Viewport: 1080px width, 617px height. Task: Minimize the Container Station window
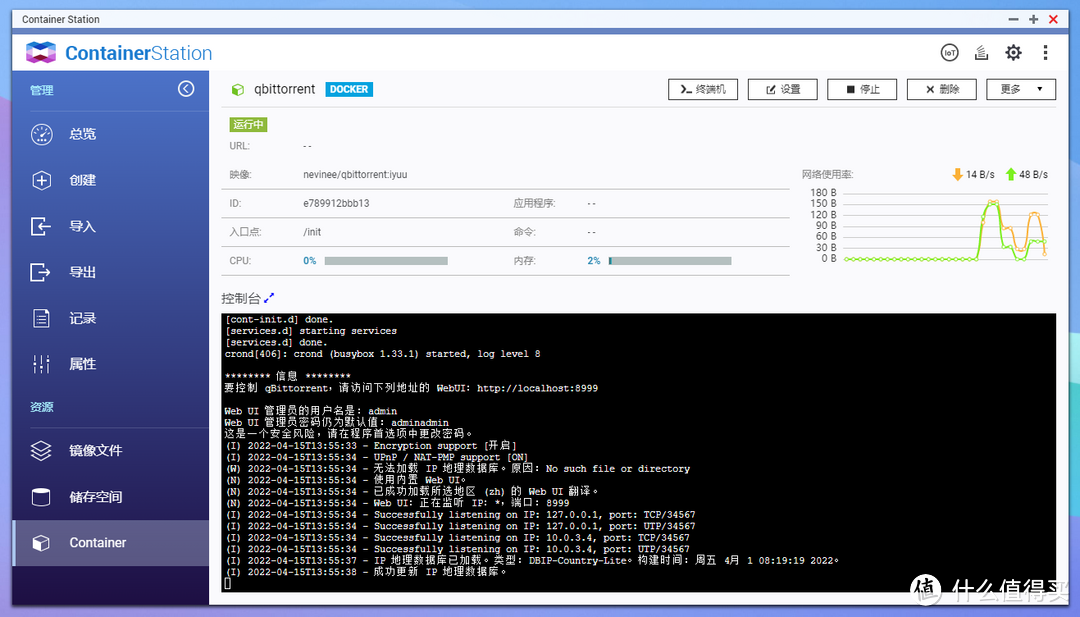coord(1013,19)
